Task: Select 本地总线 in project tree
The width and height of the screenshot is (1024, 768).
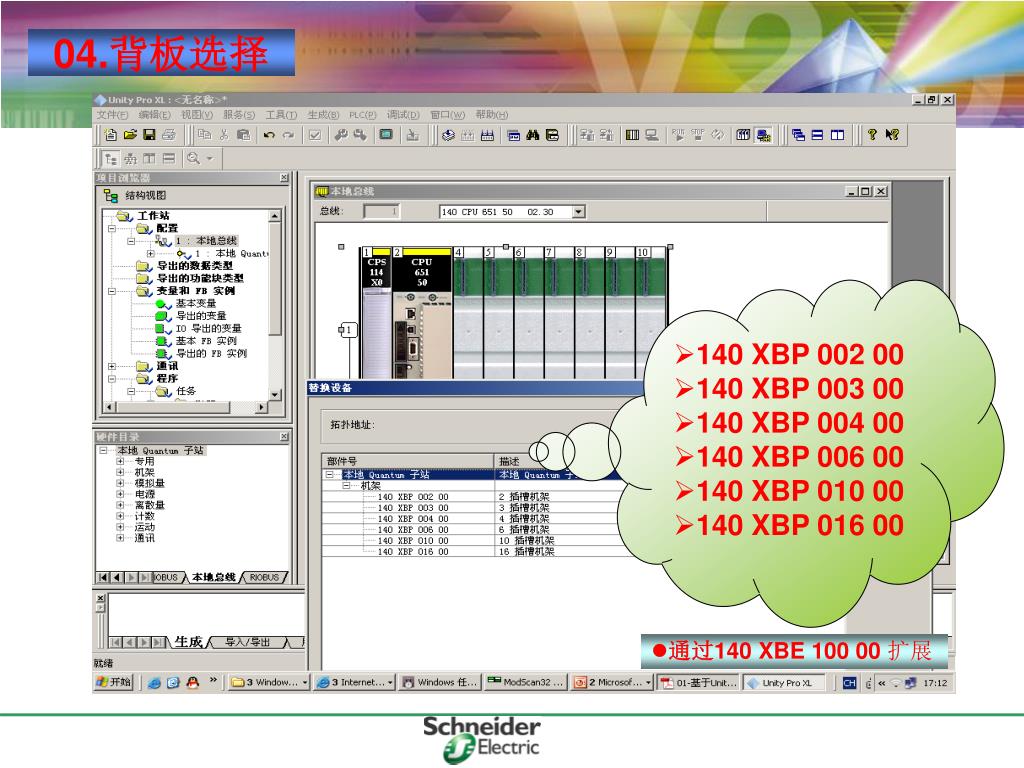Action: pyautogui.click(x=206, y=241)
